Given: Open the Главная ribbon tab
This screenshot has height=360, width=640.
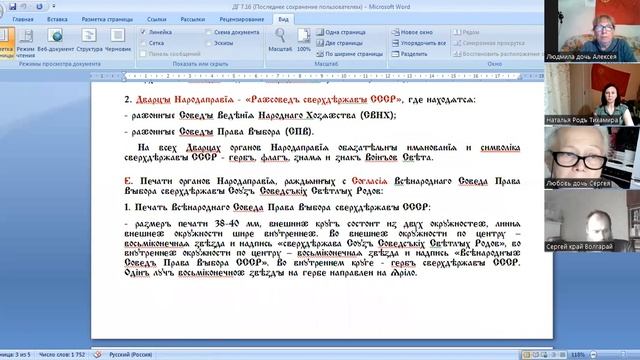Looking at the screenshot, I should [23, 19].
